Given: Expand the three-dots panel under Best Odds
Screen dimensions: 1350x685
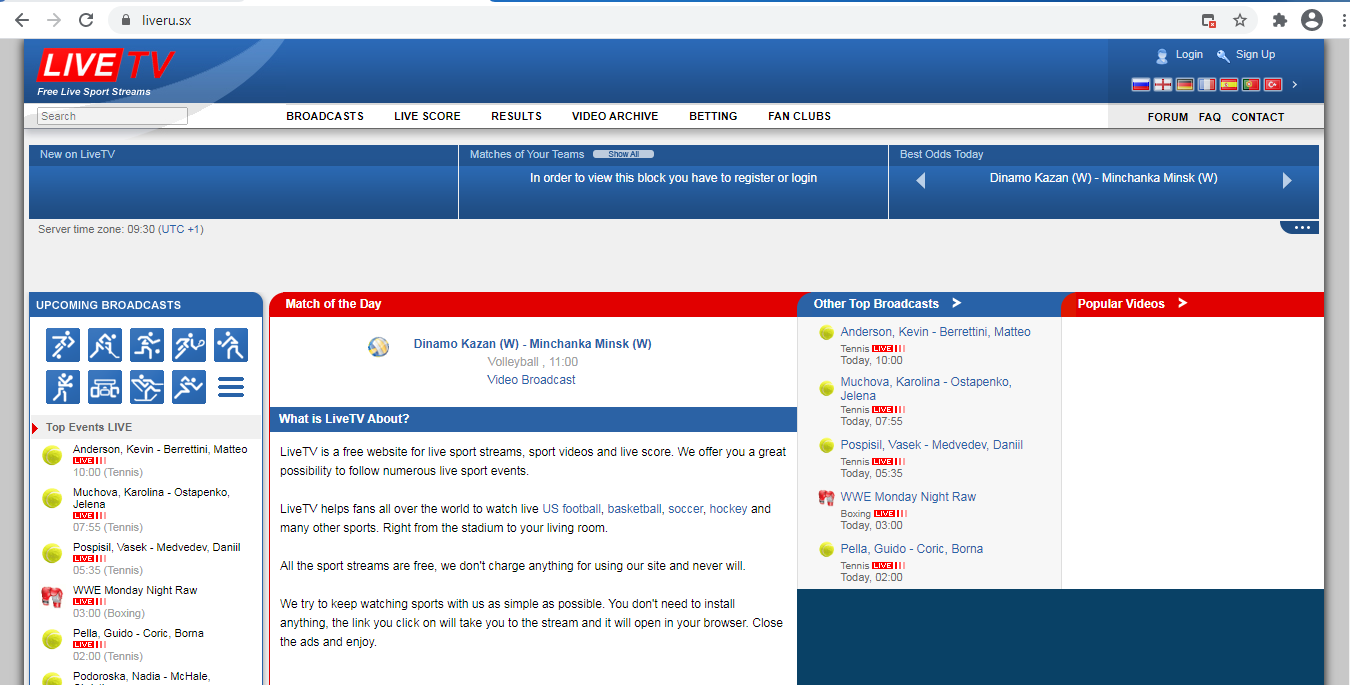Looking at the screenshot, I should (1300, 228).
